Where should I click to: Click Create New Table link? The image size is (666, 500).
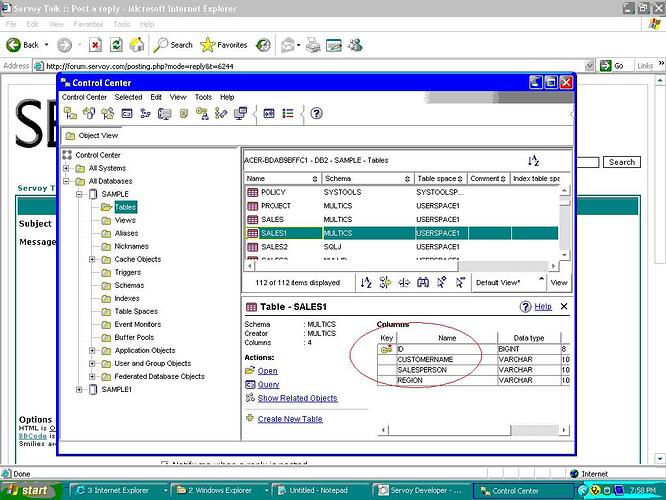pos(290,419)
